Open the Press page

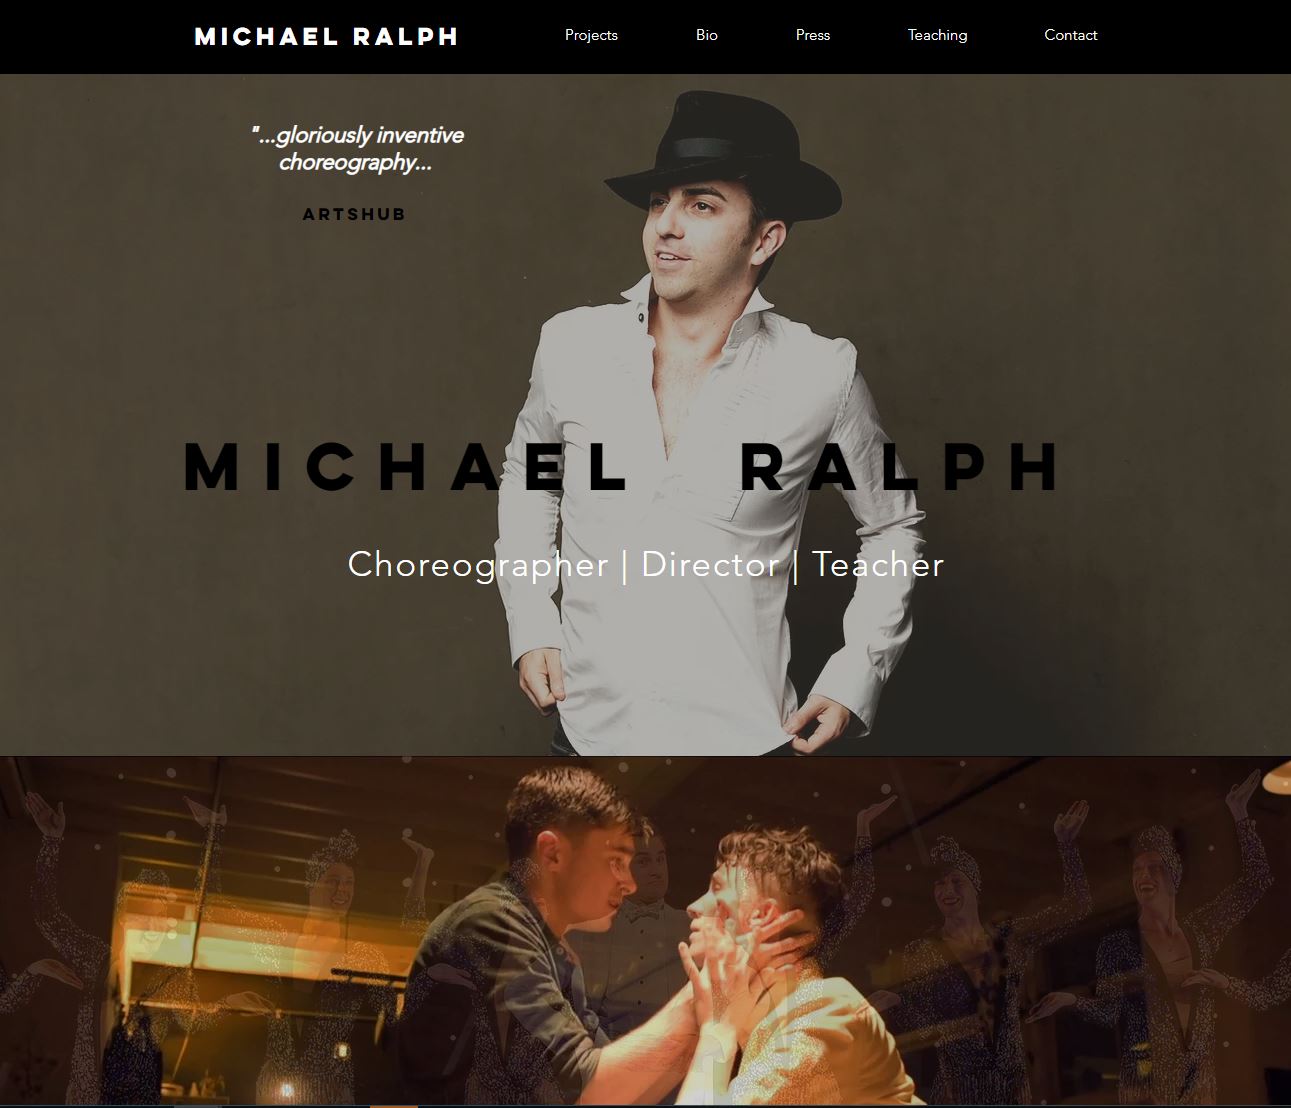coord(813,35)
